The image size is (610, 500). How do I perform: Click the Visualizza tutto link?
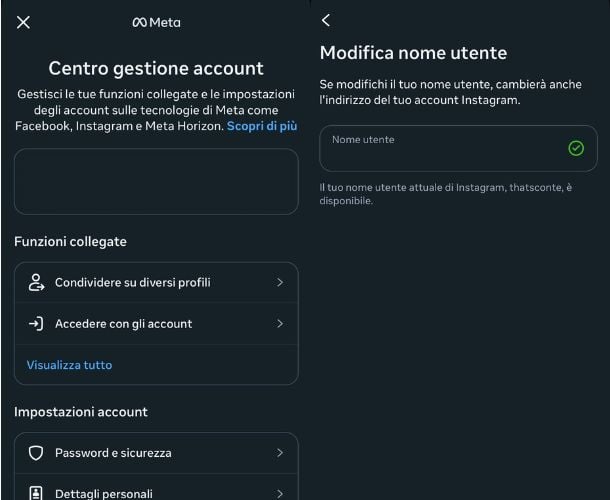point(69,365)
